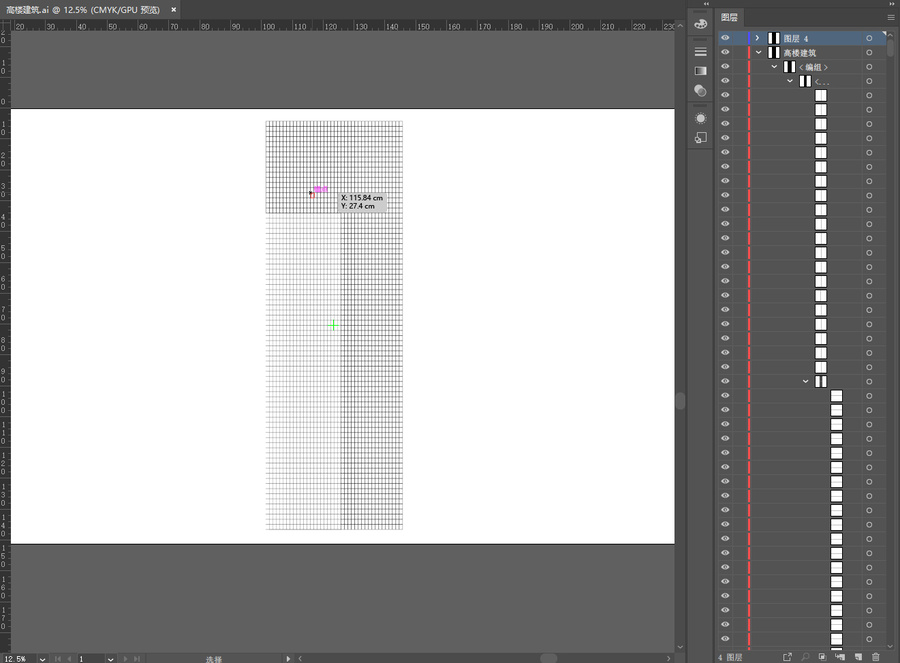This screenshot has width=900, height=663.
Task: Go to last artboard button
Action: (137, 658)
